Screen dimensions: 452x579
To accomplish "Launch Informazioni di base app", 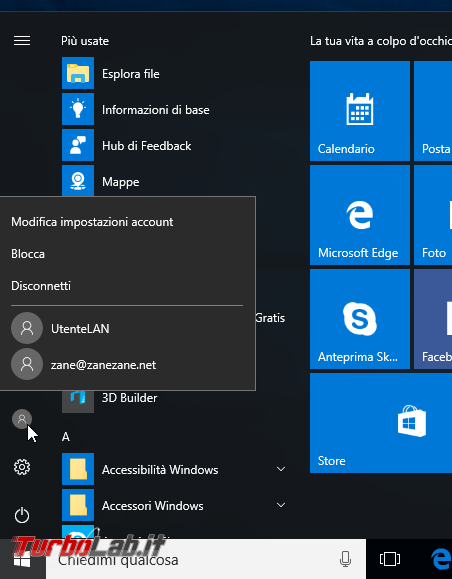I will click(x=175, y=109).
